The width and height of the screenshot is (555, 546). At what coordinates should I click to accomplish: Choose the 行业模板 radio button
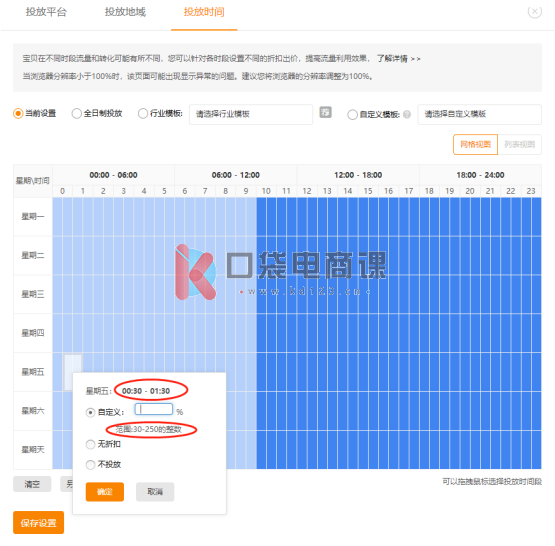click(143, 114)
